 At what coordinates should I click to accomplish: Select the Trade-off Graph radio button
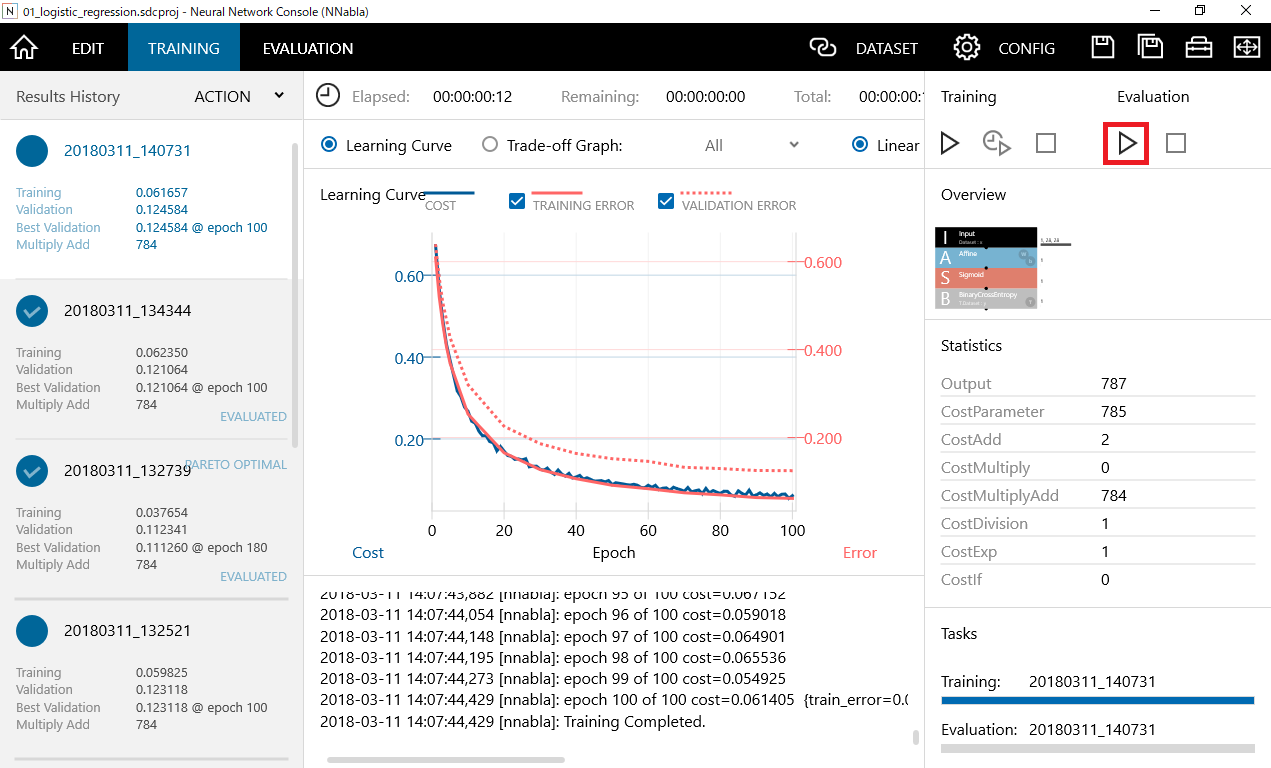(x=489, y=144)
